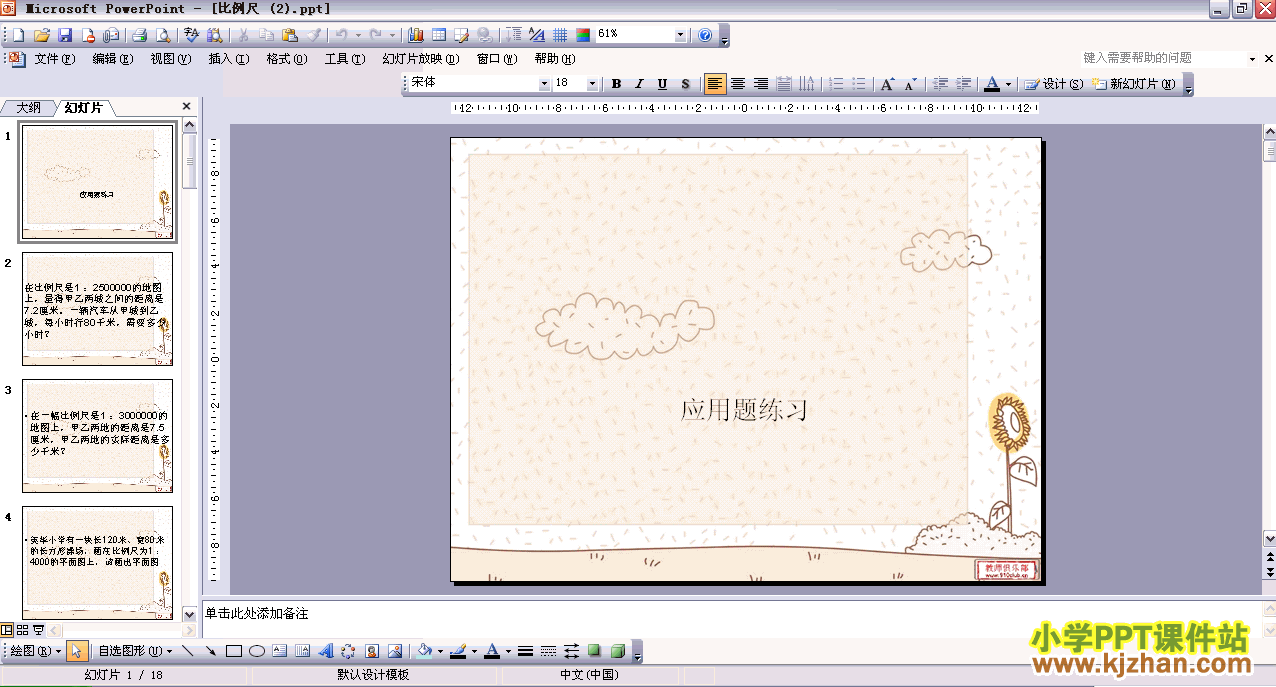This screenshot has width=1276, height=687.
Task: Open the 3D style options
Action: pyautogui.click(x=618, y=651)
